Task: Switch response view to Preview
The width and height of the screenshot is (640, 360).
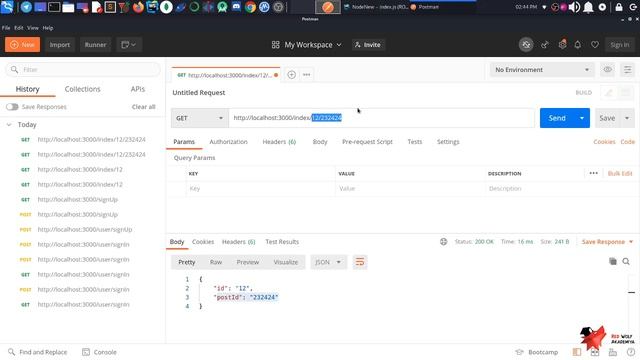Action: pos(248,262)
